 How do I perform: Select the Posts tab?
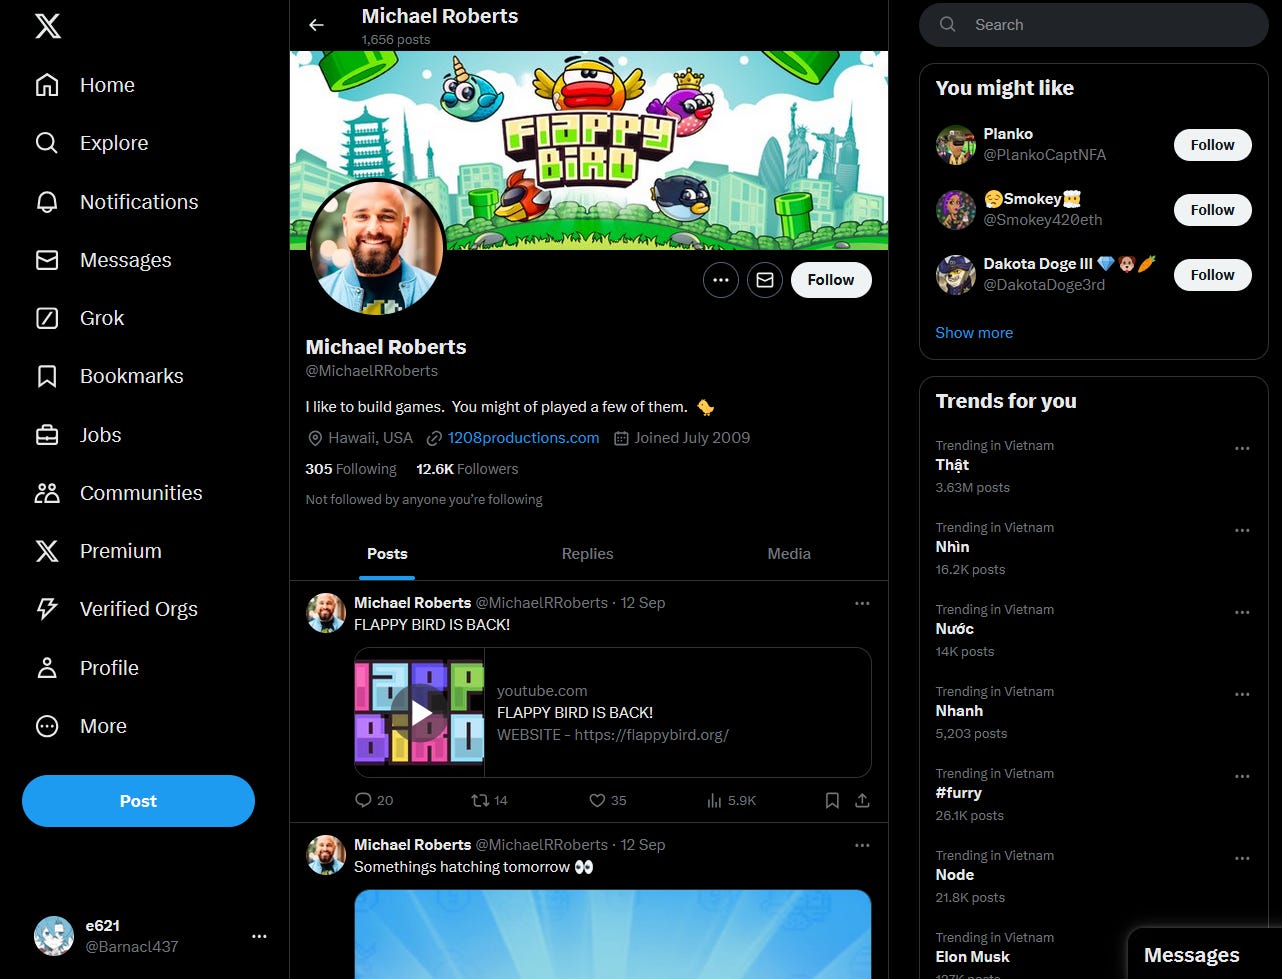click(387, 554)
